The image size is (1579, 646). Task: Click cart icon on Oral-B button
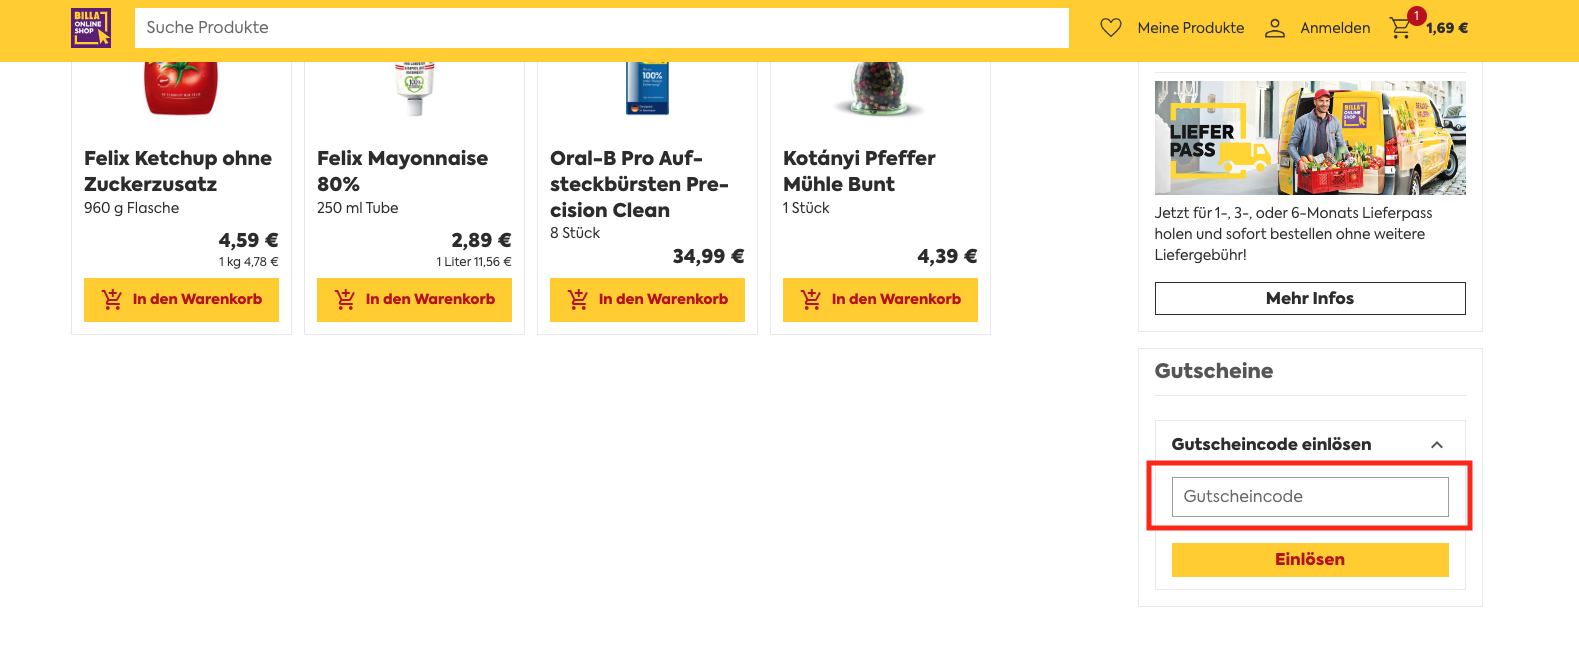[578, 299]
